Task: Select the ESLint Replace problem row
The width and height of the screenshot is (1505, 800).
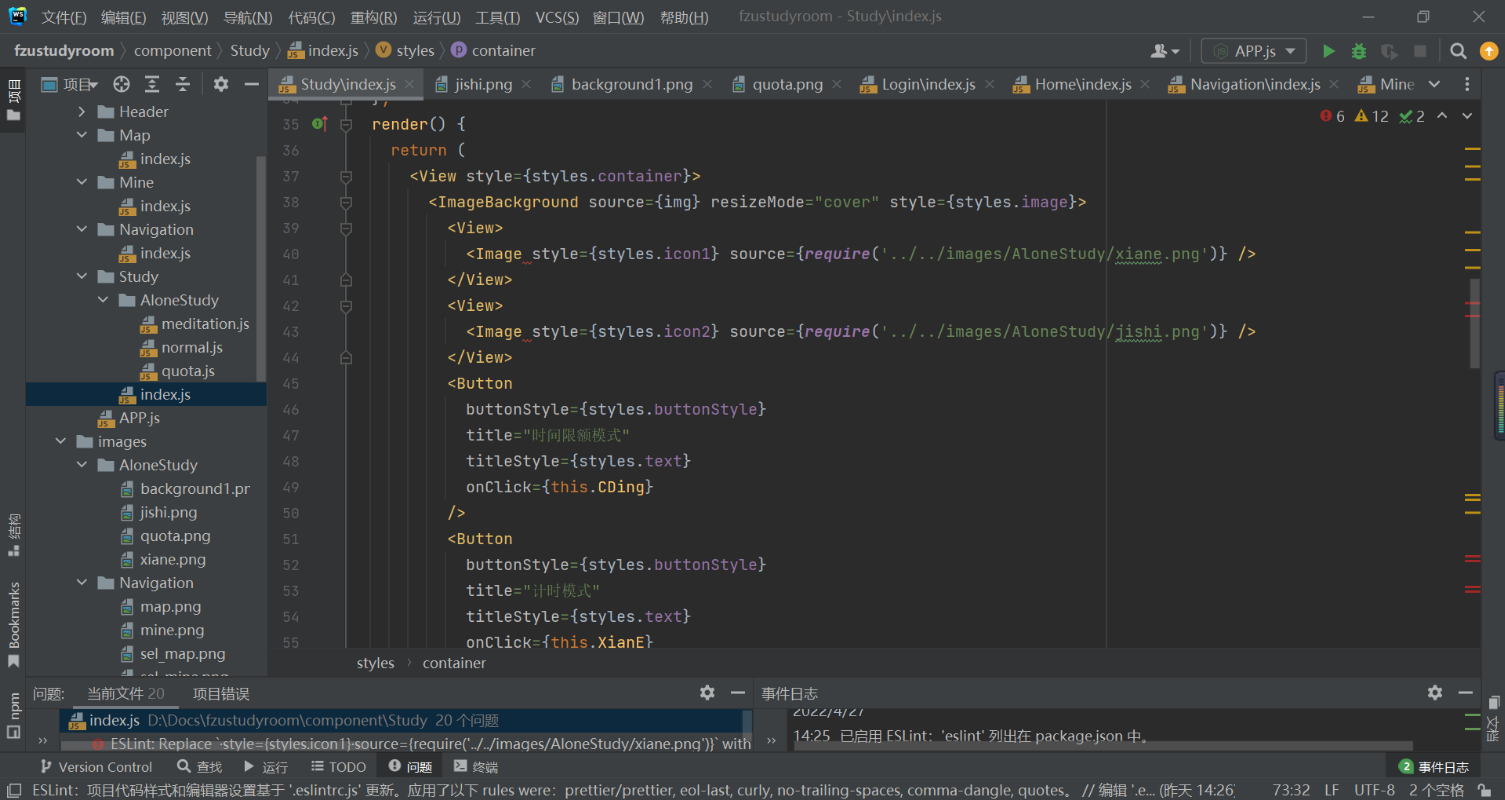Action: (403, 744)
